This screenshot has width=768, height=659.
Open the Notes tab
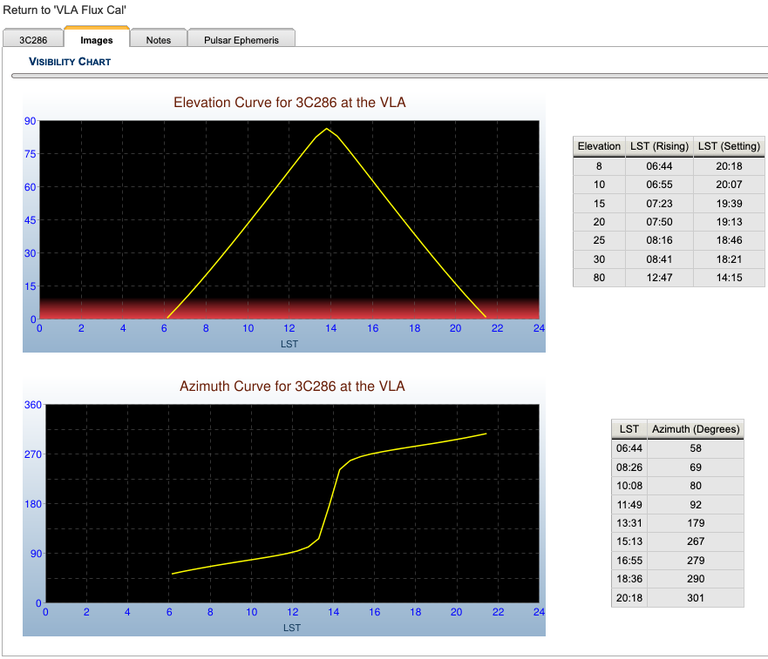(x=158, y=40)
